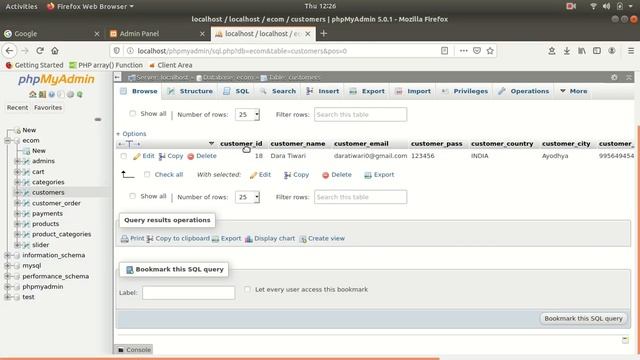This screenshot has width=640, height=360.
Task: Click Display chart icon link
Action: [270, 238]
